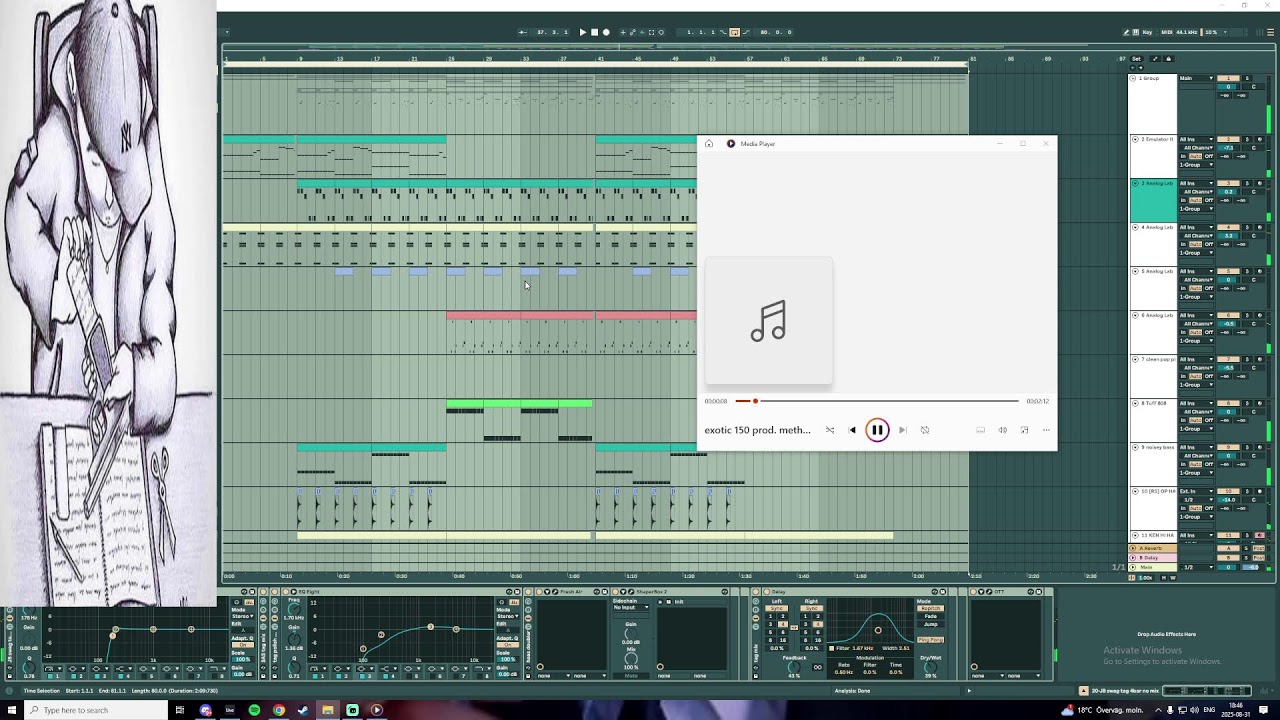Viewport: 1280px width, 720px height.
Task: Click Ableton transport Play button
Action: (583, 32)
